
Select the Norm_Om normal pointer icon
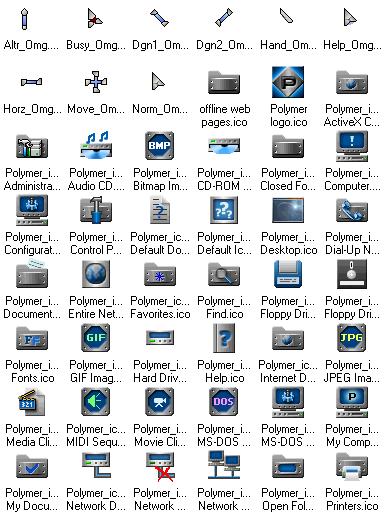click(158, 82)
